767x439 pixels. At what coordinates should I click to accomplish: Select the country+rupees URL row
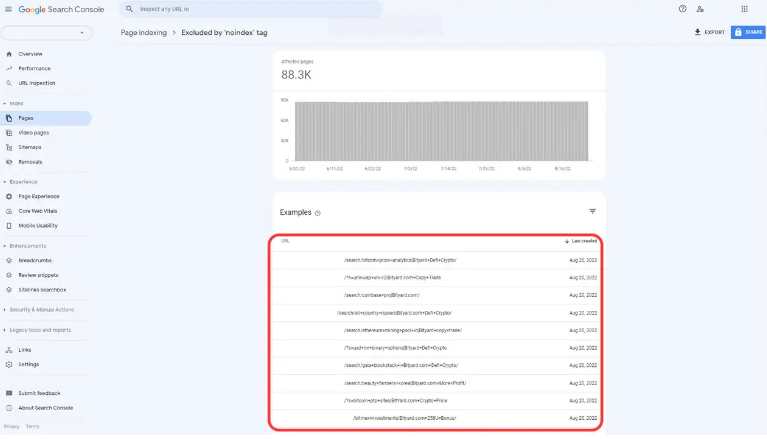[x=436, y=313]
